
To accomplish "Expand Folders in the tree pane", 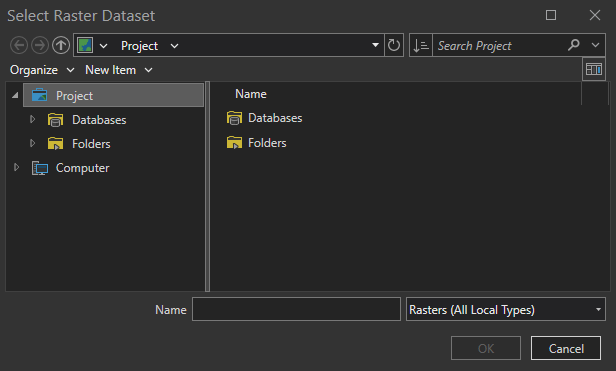I will [33, 143].
